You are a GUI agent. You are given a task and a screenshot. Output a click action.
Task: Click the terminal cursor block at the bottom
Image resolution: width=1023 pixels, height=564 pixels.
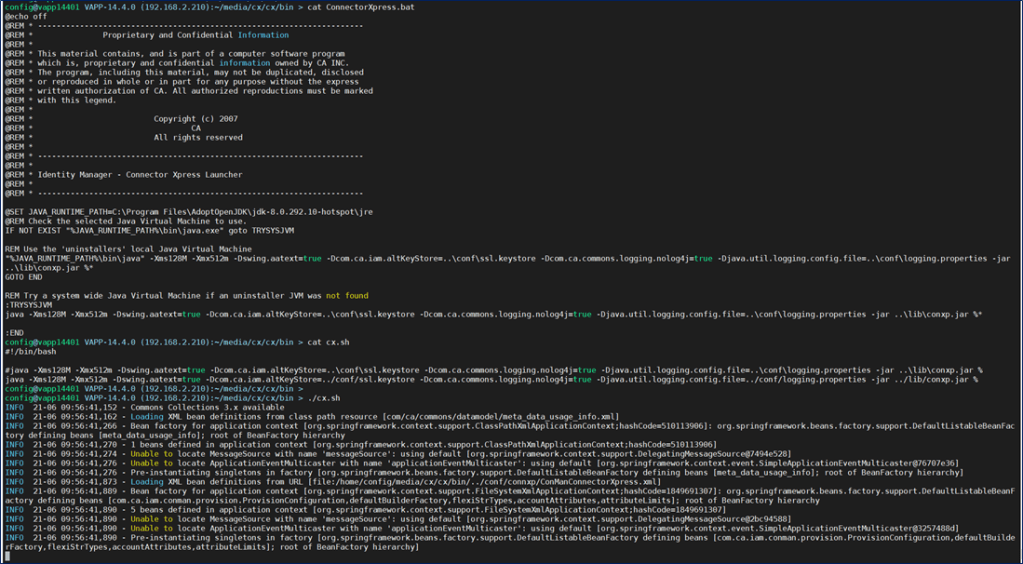[x=8, y=556]
